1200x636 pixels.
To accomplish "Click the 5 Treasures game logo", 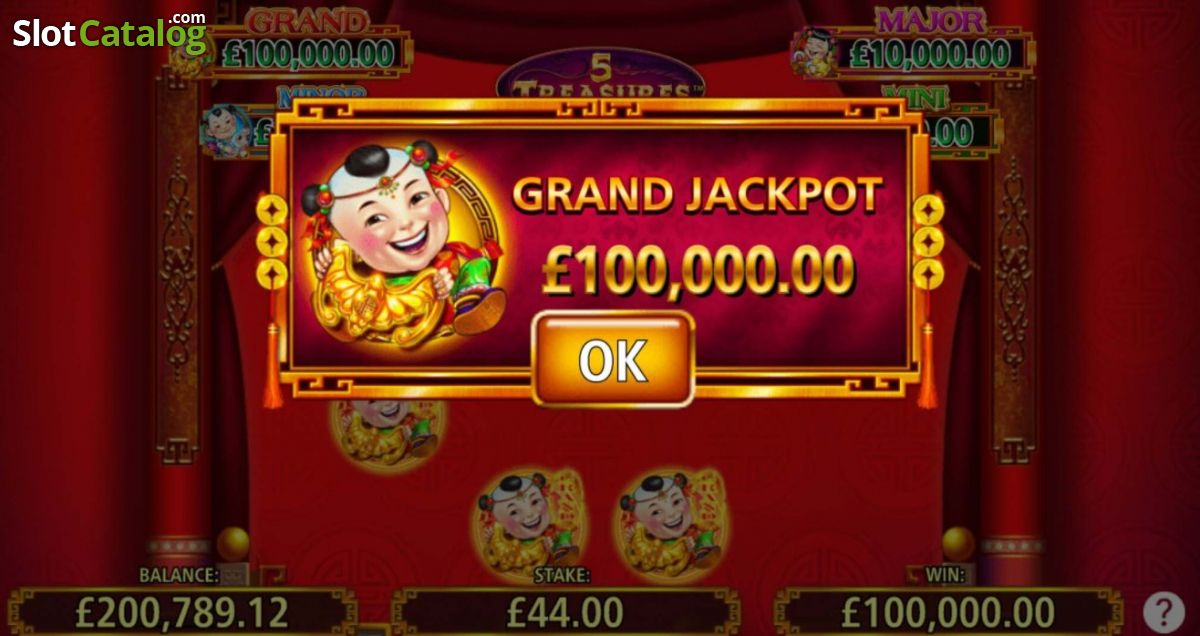I will click(x=600, y=77).
